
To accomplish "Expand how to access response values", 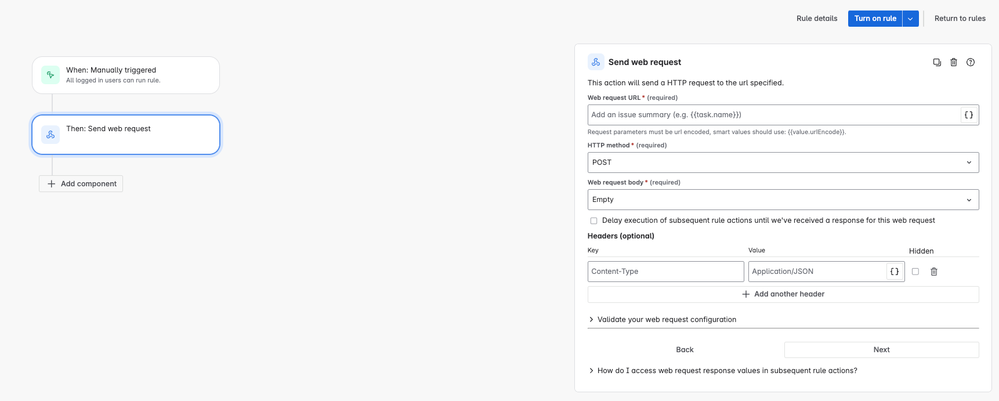I will coord(722,370).
